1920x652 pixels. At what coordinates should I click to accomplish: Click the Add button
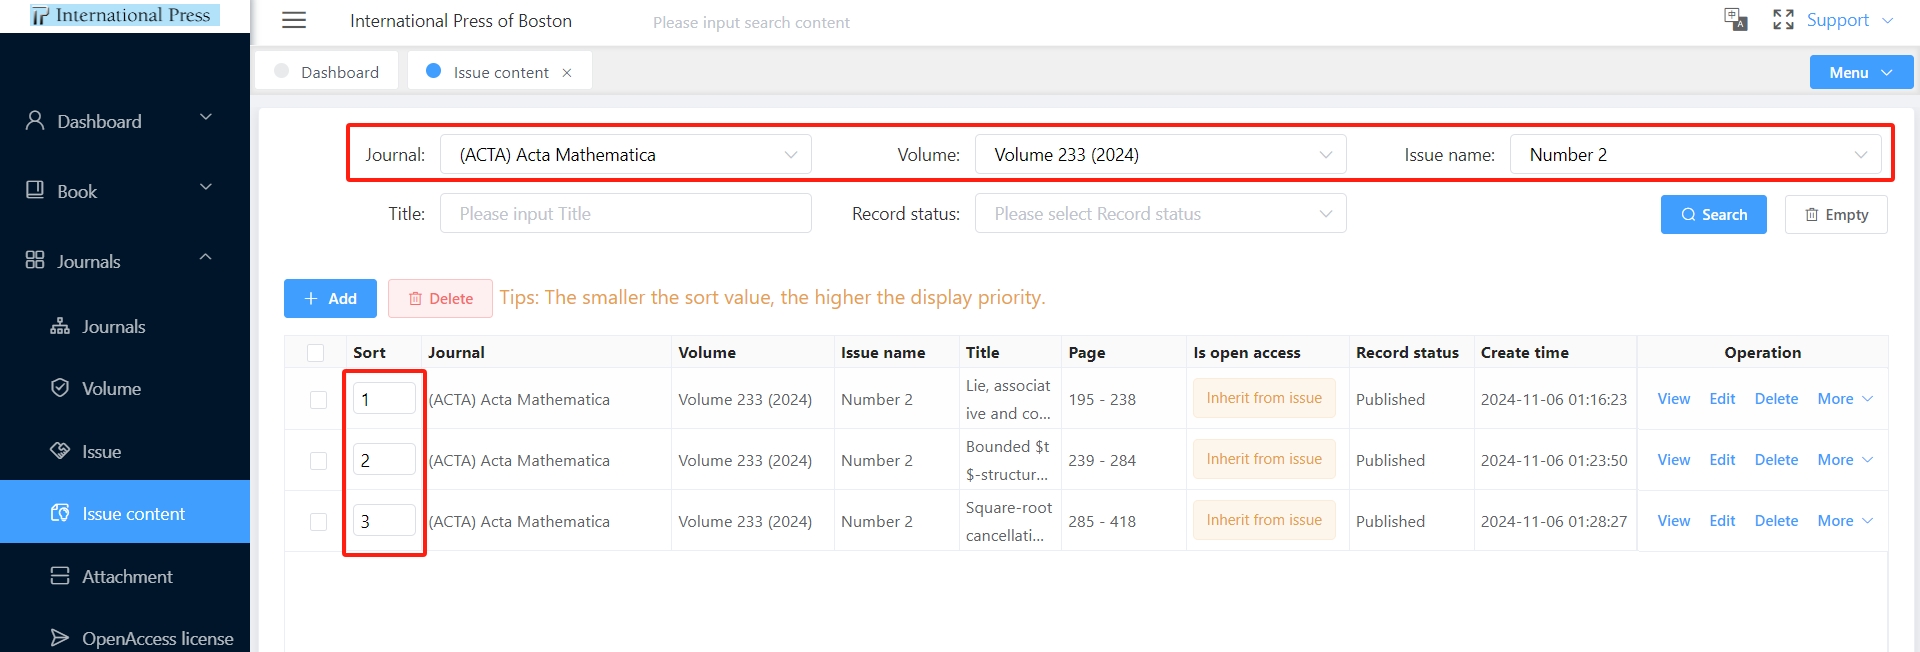tap(330, 298)
